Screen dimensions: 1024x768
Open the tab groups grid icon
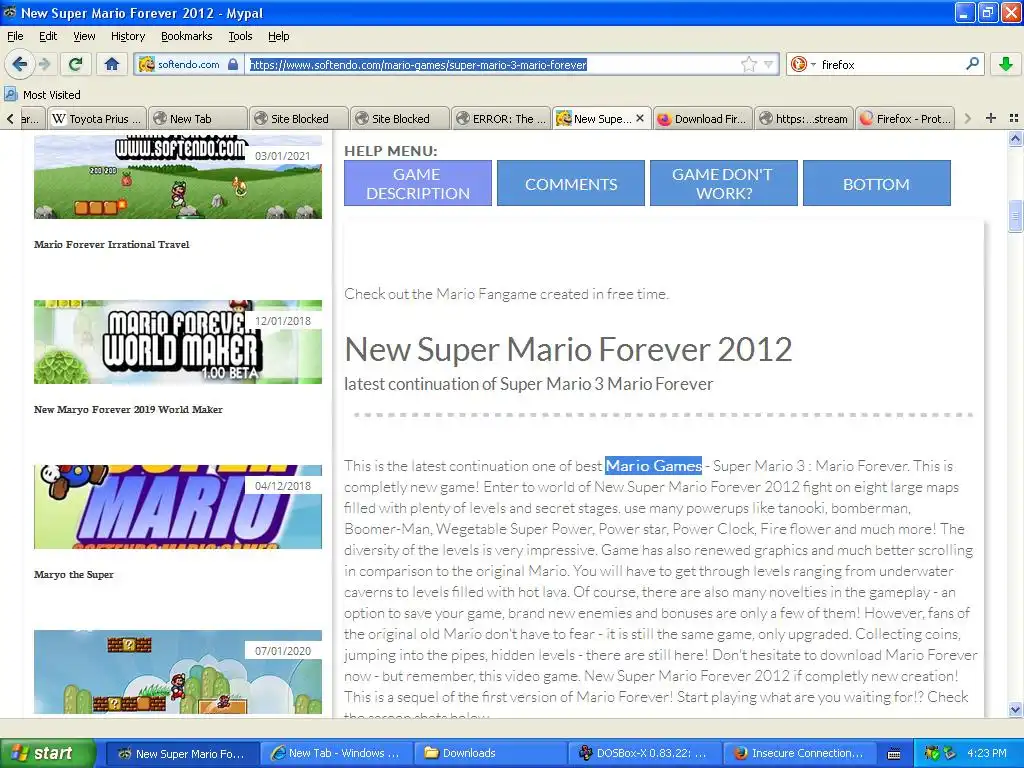pyautogui.click(x=1014, y=118)
